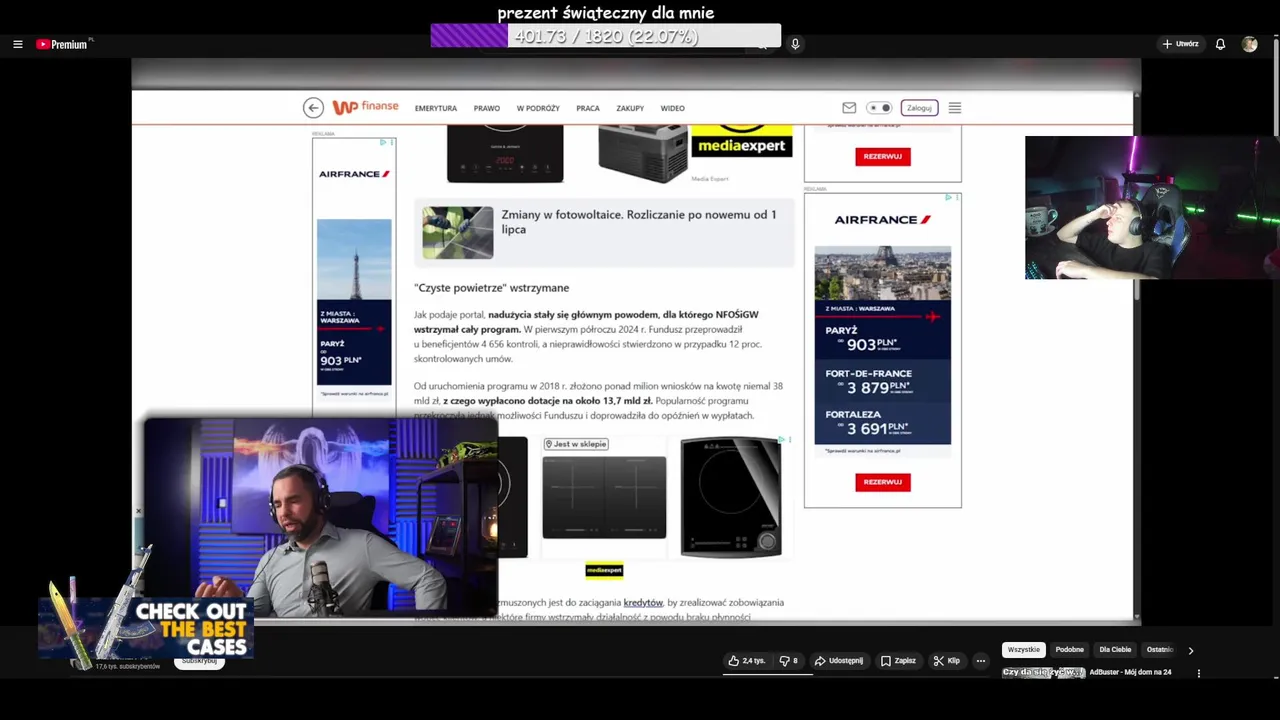Viewport: 1280px width, 720px height.
Task: Follow the kredytów hyperlink
Action: coord(643,603)
